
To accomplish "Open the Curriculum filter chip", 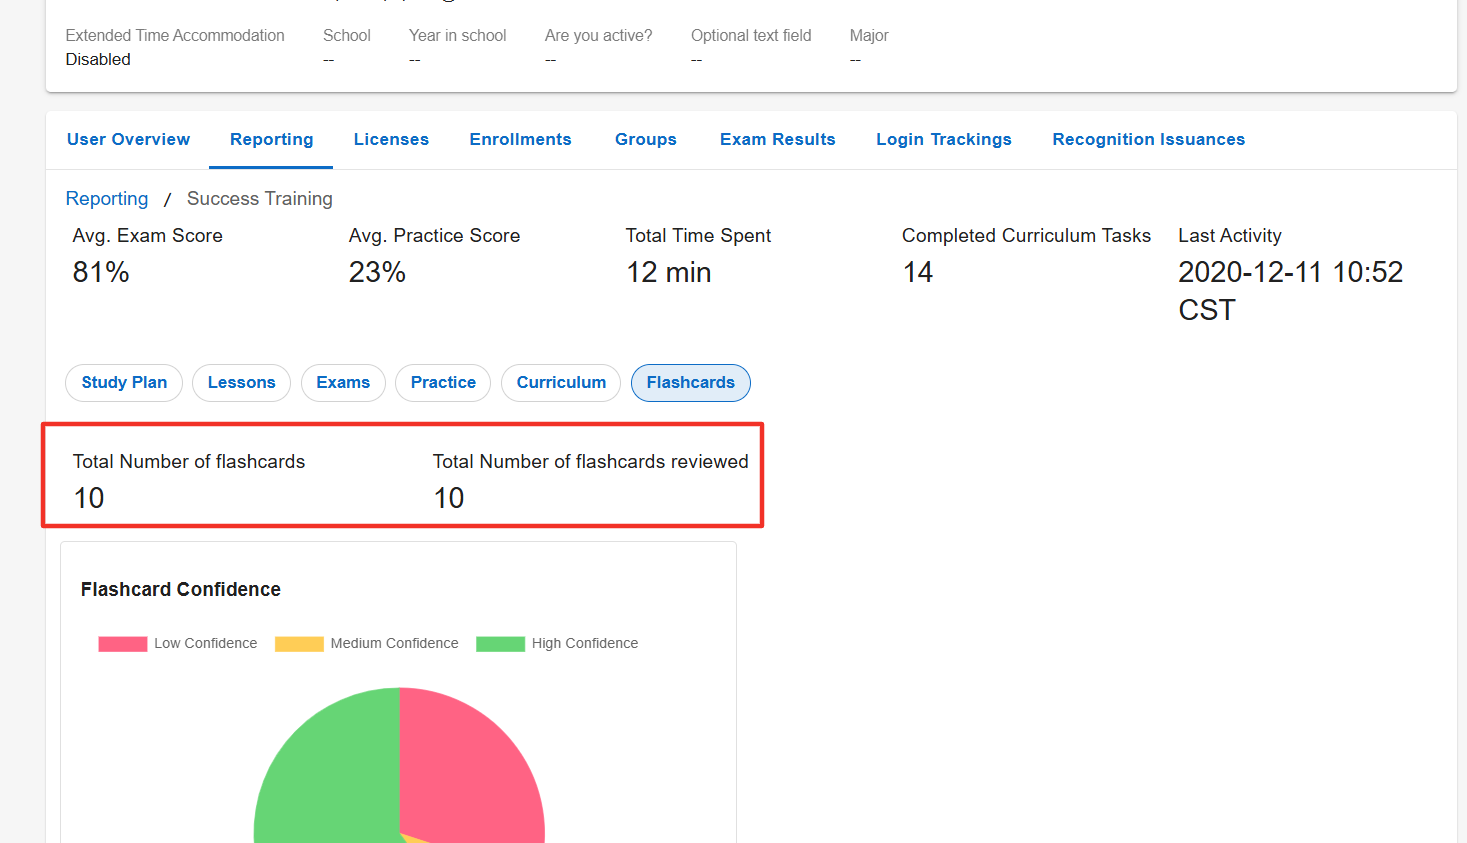I will [561, 383].
